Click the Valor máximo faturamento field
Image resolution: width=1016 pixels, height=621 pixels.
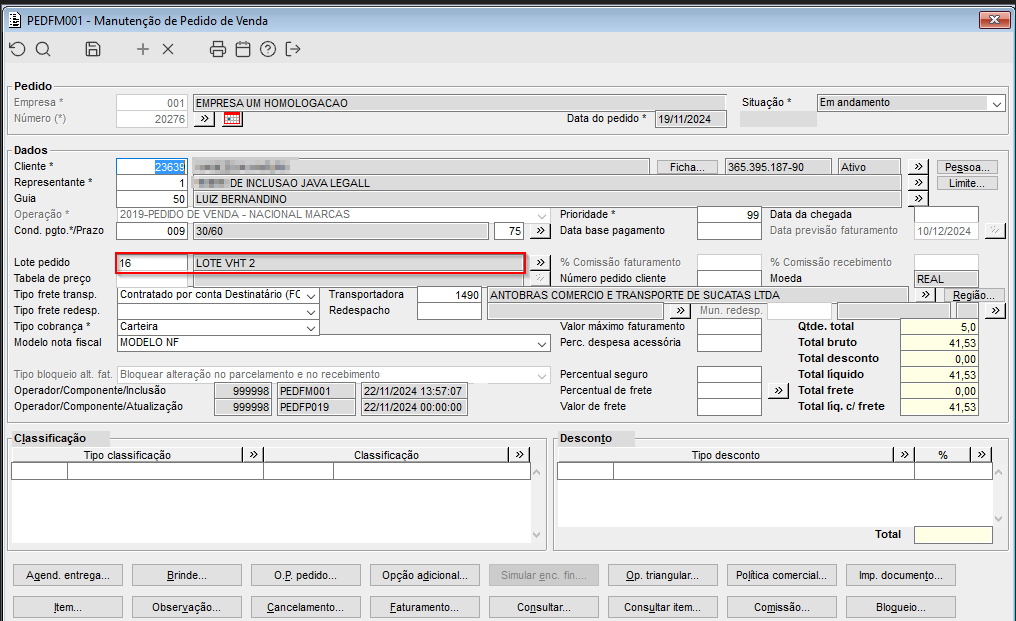[x=729, y=327]
